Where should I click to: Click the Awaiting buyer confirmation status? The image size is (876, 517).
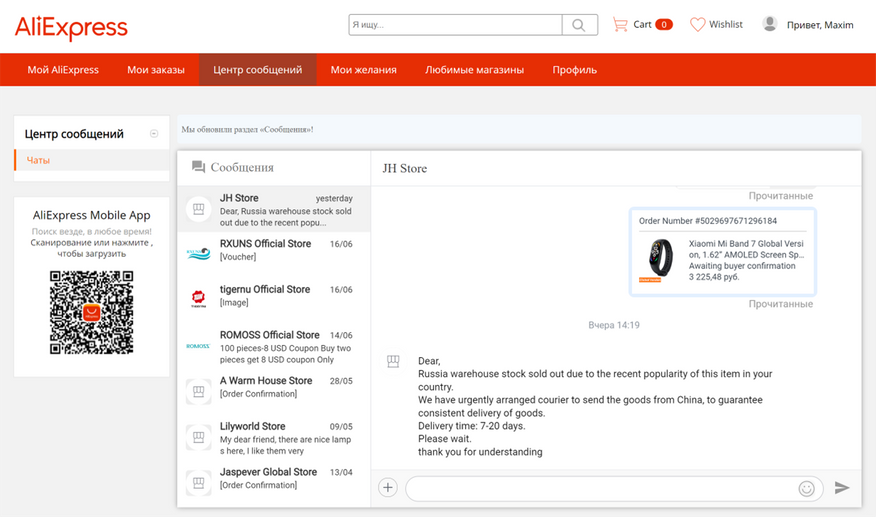click(742, 266)
